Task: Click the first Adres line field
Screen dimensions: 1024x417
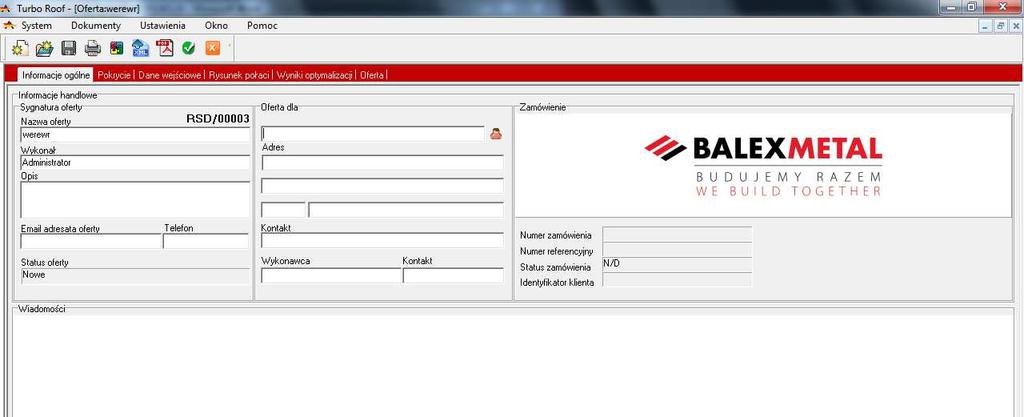Action: (382, 162)
